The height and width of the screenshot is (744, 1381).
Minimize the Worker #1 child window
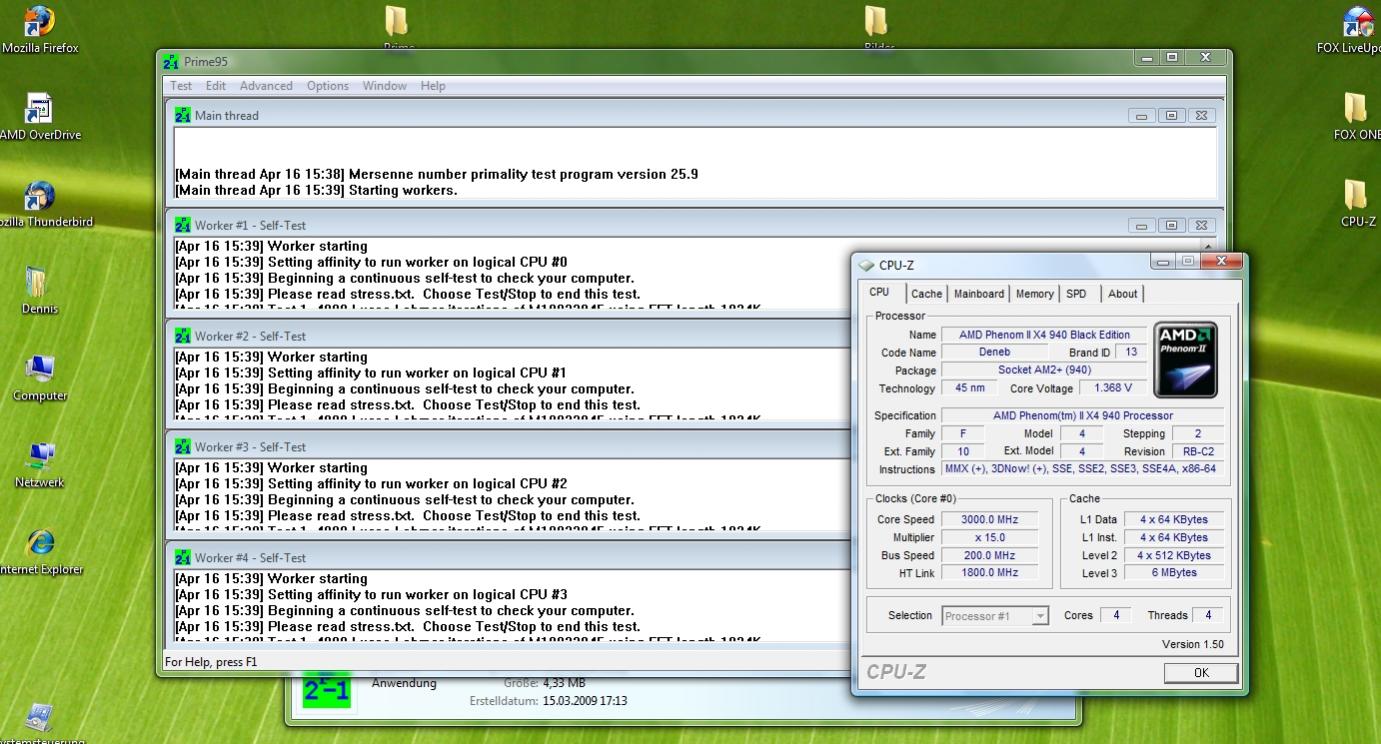click(1142, 226)
